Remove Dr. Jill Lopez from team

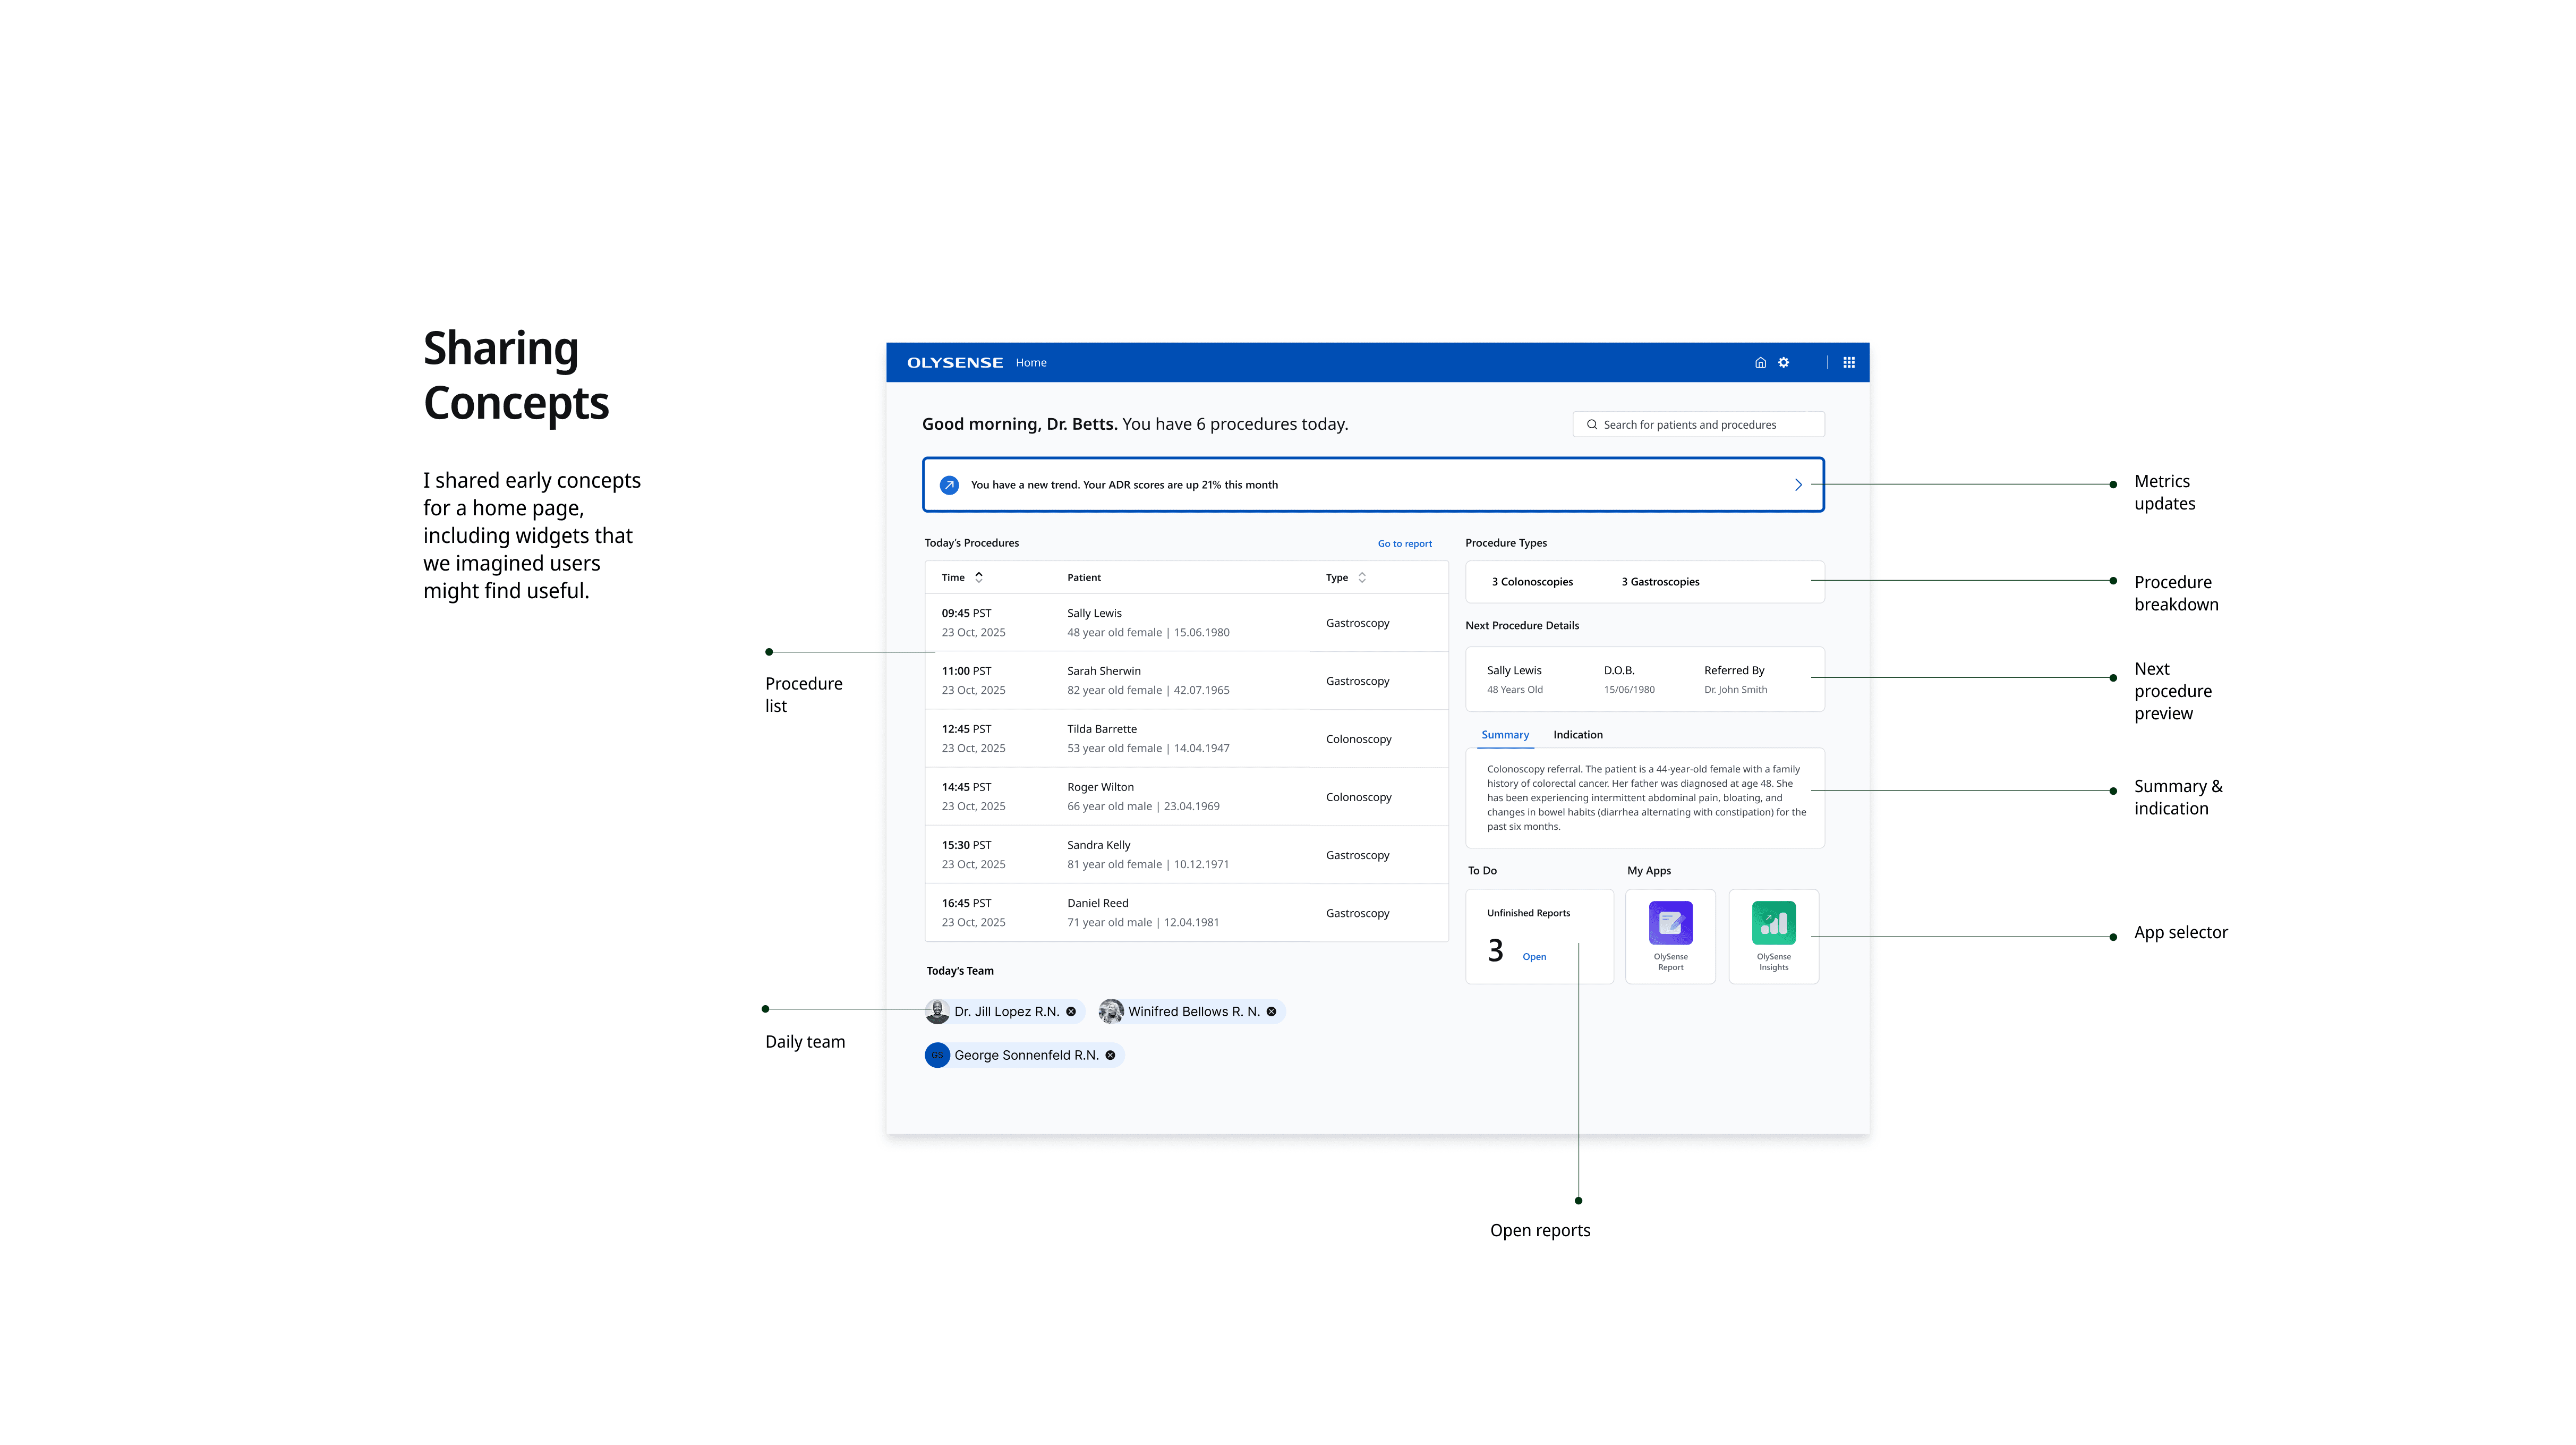(1071, 1012)
